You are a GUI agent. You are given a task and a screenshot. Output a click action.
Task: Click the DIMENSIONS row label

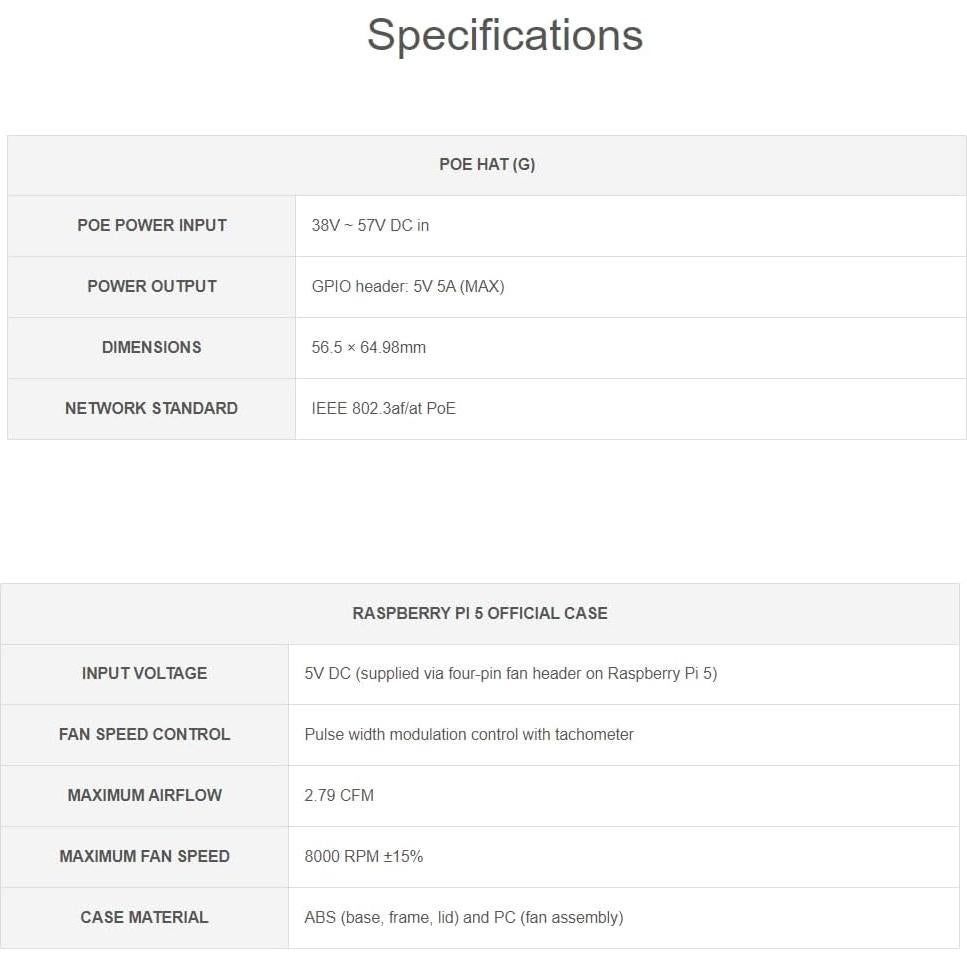152,348
